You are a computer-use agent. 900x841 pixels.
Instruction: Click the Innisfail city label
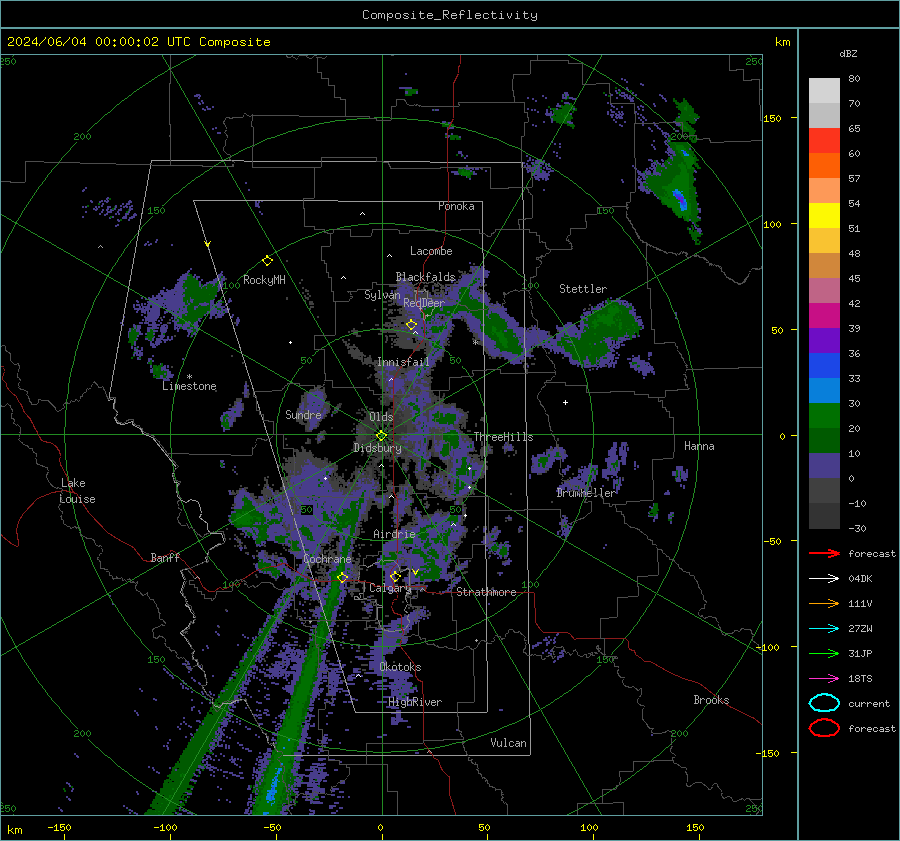403,362
